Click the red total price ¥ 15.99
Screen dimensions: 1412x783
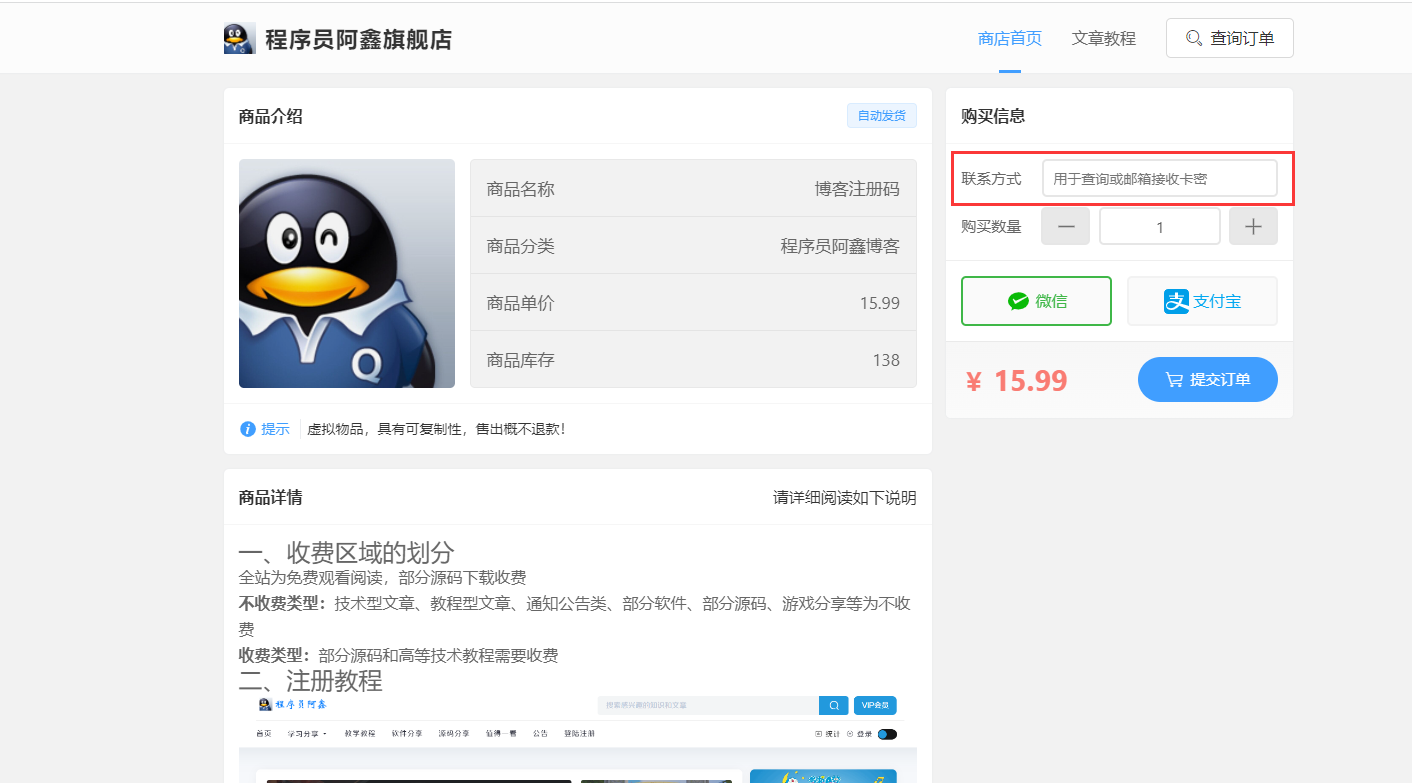point(1016,381)
